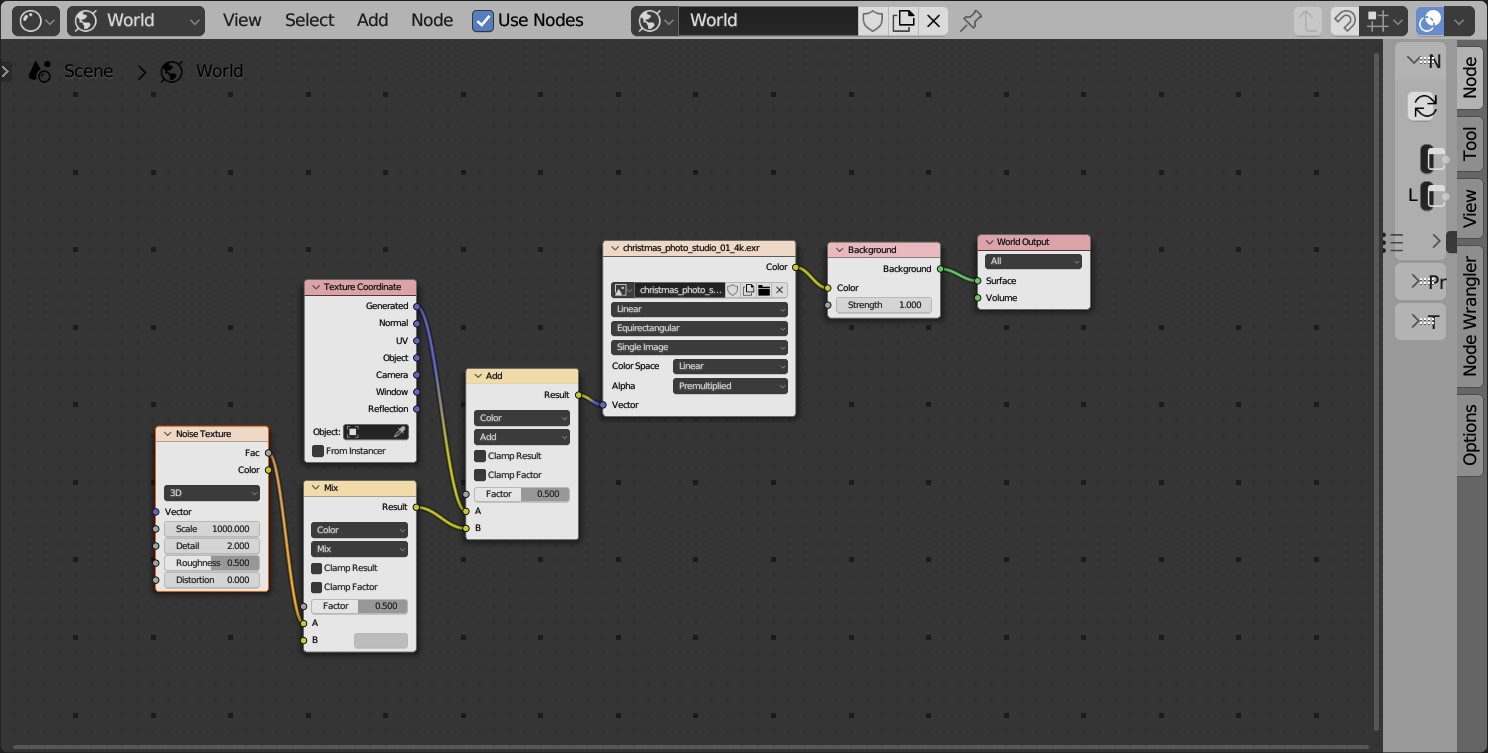
Task: Open Mix node blend mode dropdown
Action: (359, 549)
